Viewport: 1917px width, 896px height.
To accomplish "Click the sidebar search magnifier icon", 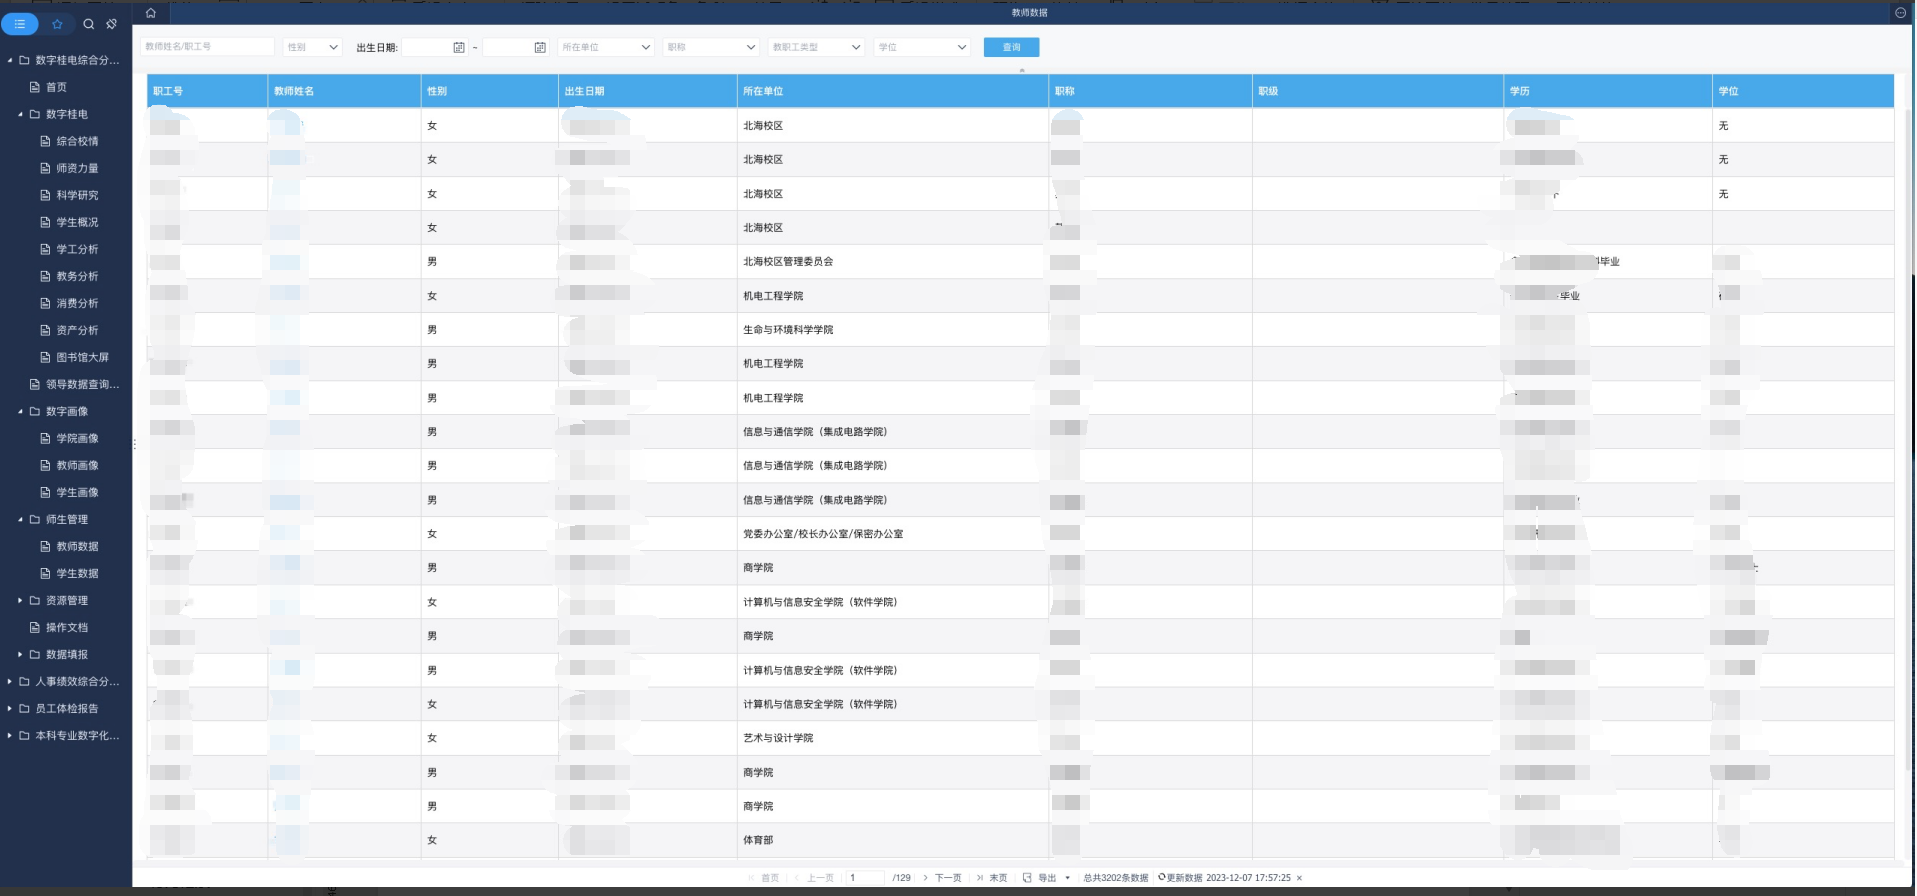I will tap(89, 24).
